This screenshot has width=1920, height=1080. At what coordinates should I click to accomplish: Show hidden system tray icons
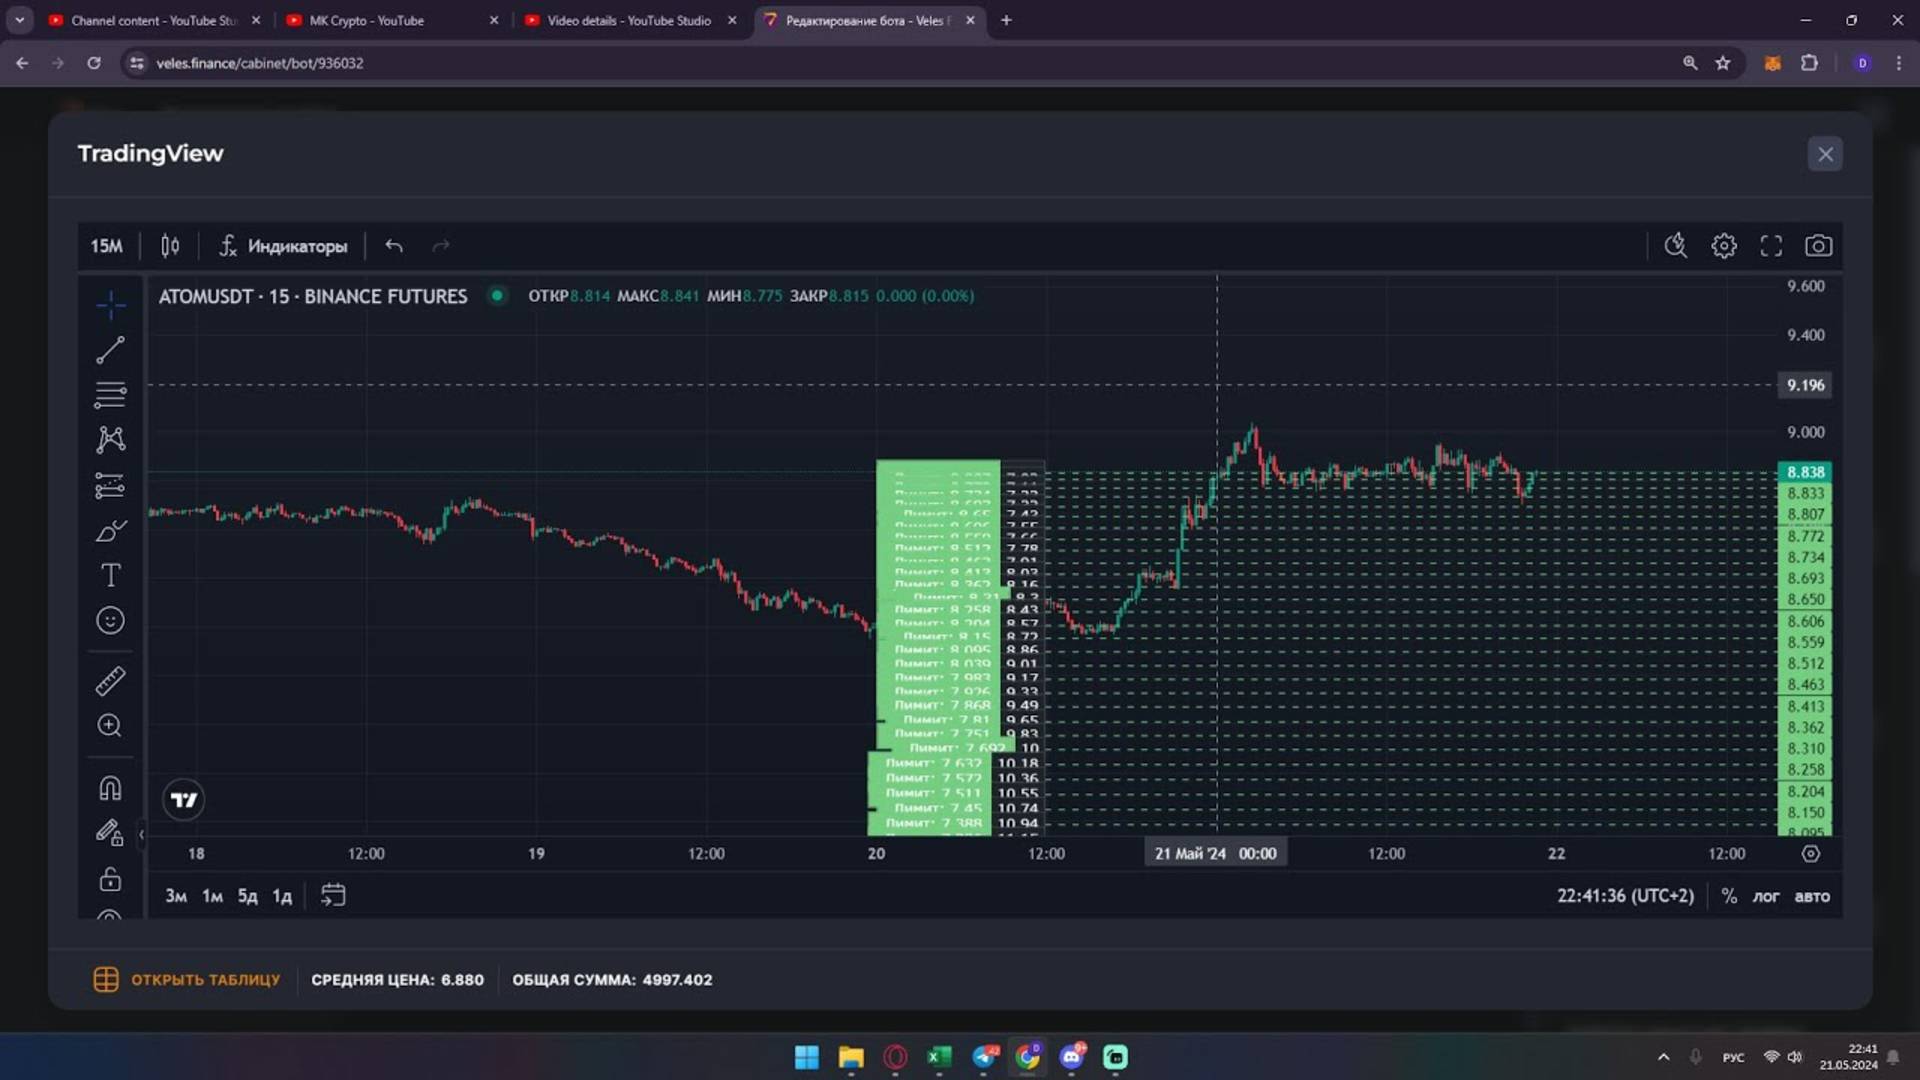[x=1663, y=1057]
